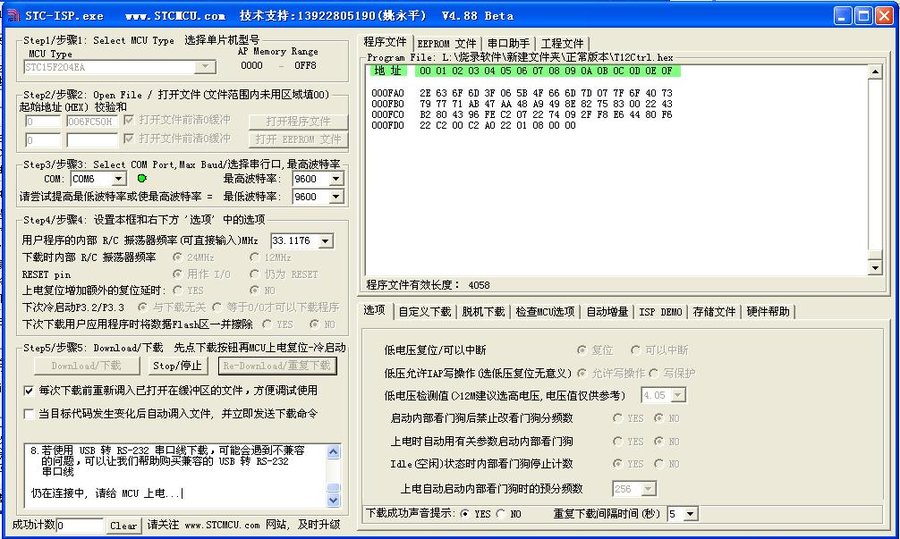The height and width of the screenshot is (539, 900).
Task: Switch to the EEPROM 文件 tab
Action: click(446, 44)
